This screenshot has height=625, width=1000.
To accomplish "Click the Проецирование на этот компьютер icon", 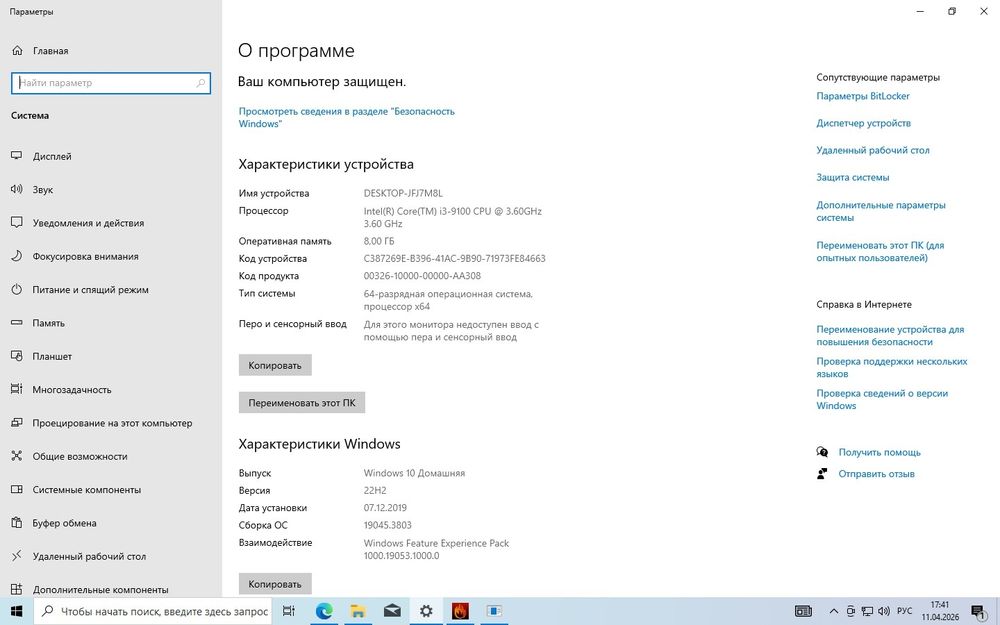I will [x=17, y=423].
